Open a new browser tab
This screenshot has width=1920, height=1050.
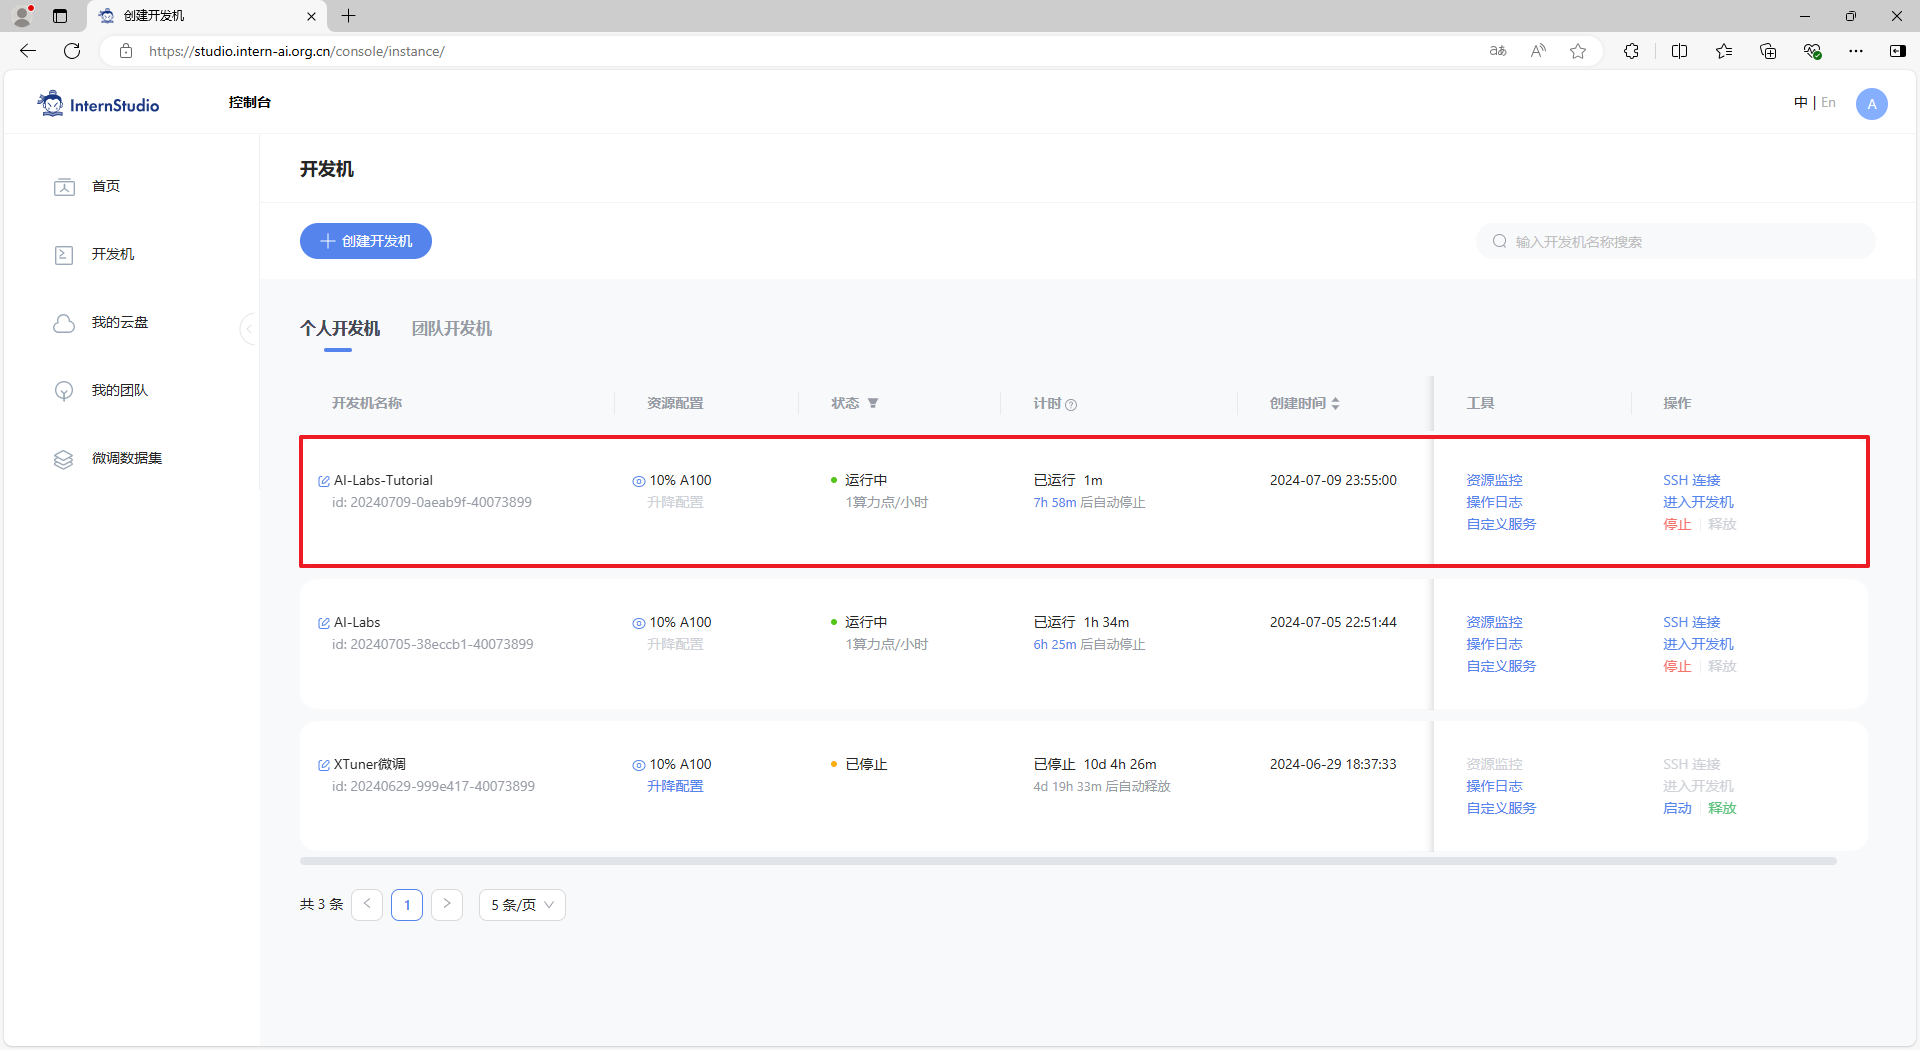pyautogui.click(x=348, y=16)
